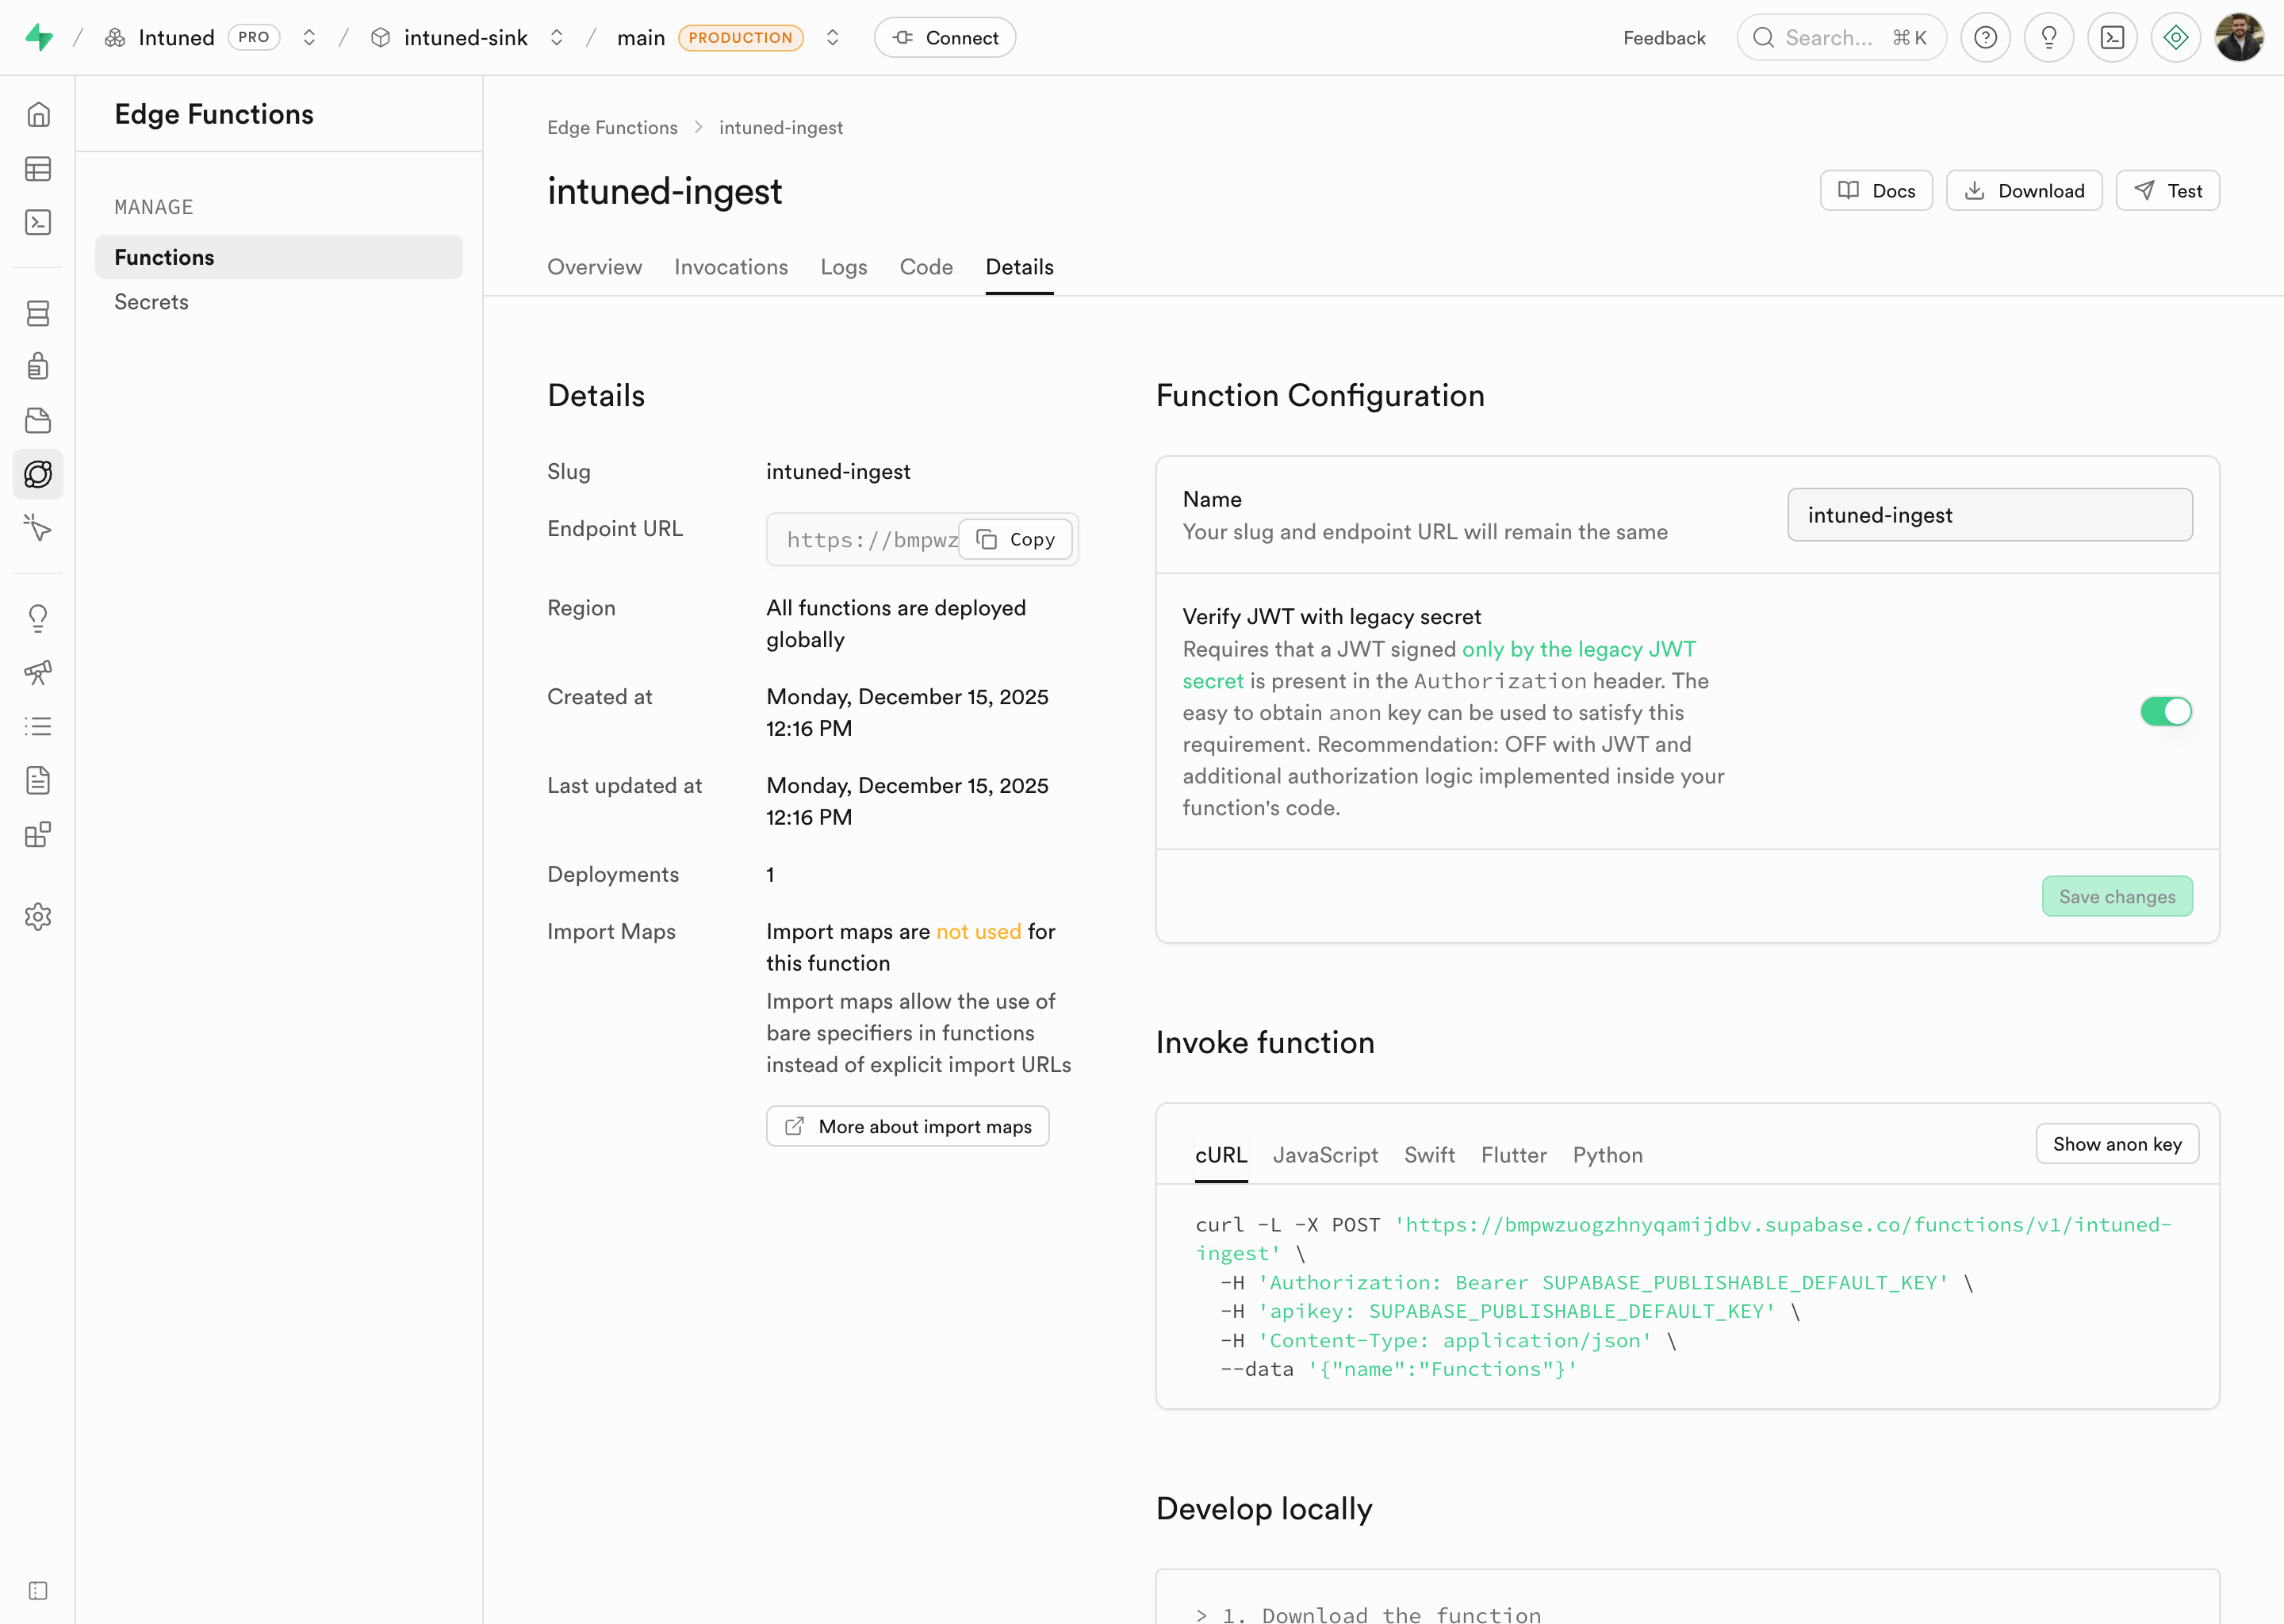This screenshot has height=1624, width=2284.
Task: Open API Docs document sidebar icon
Action: (38, 780)
